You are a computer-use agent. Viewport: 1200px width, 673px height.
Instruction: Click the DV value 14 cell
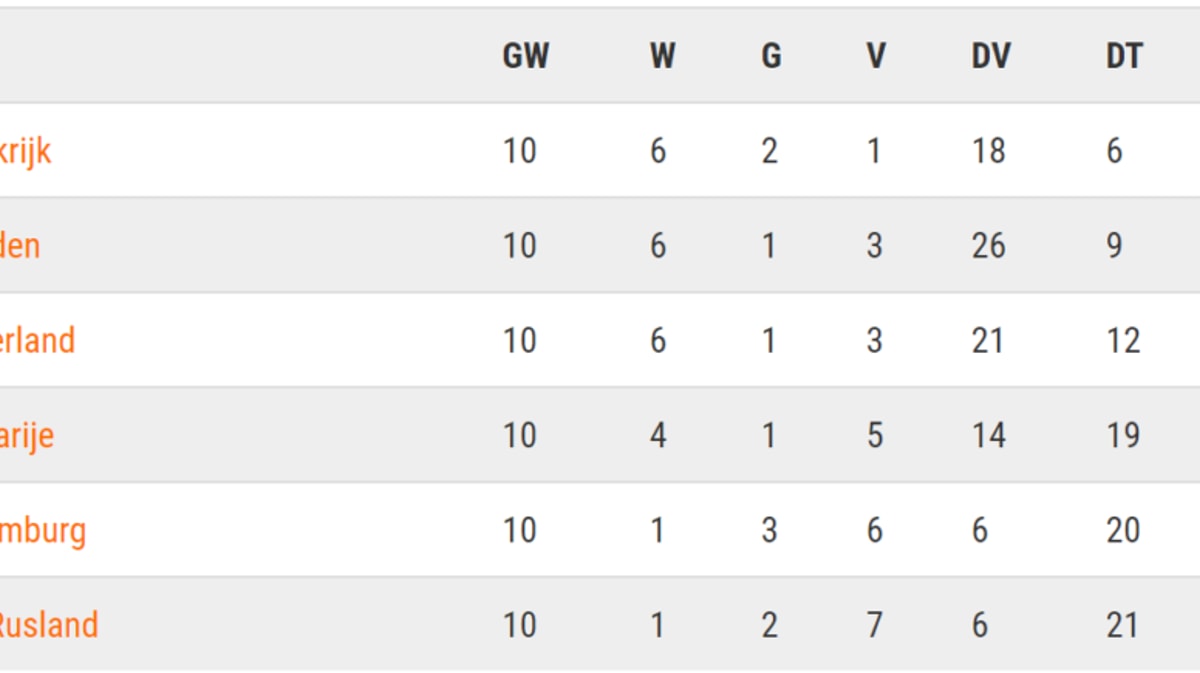(x=988, y=436)
